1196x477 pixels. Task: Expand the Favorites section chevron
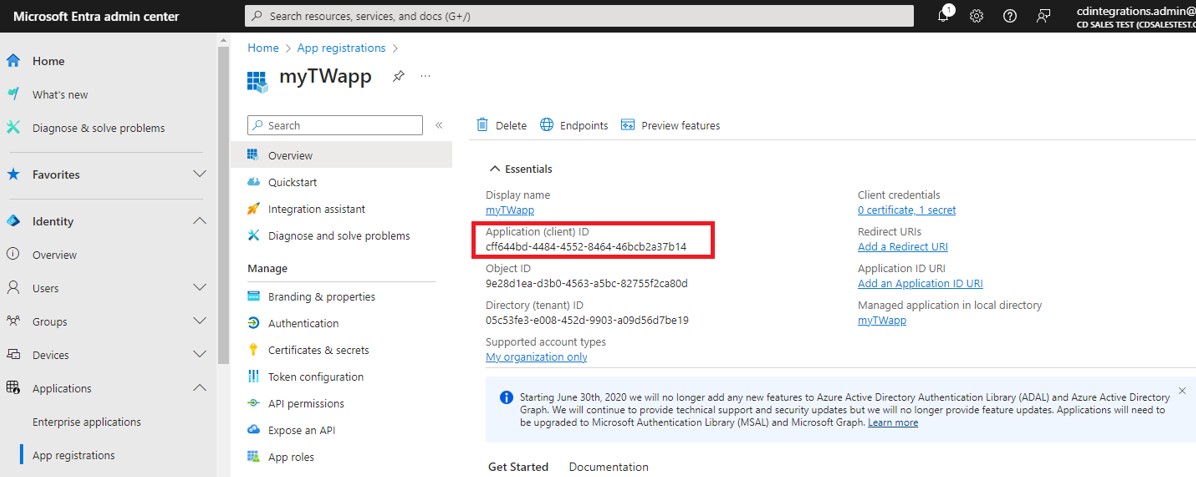click(x=200, y=174)
